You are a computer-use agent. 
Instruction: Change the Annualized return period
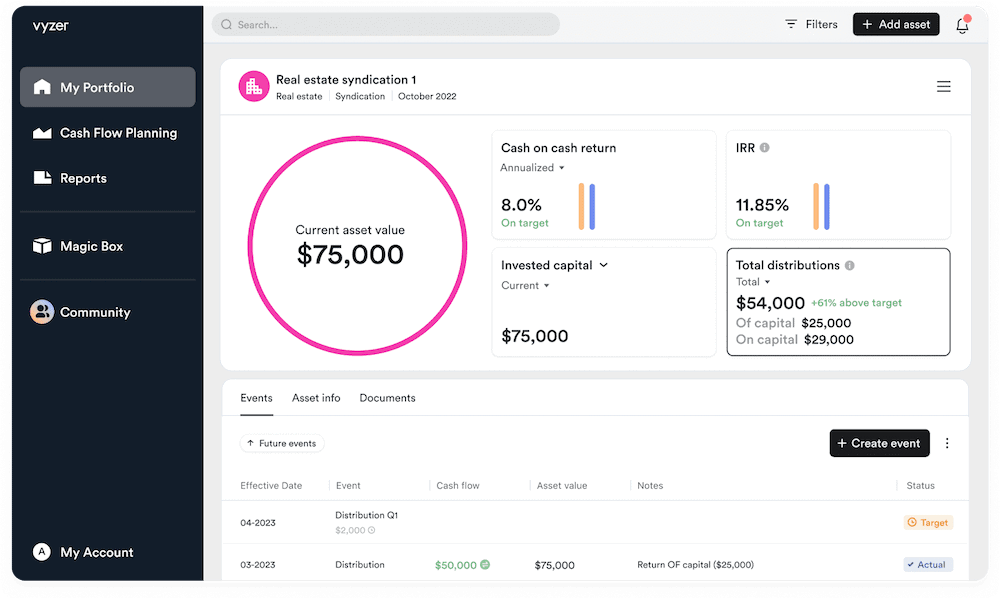click(530, 168)
